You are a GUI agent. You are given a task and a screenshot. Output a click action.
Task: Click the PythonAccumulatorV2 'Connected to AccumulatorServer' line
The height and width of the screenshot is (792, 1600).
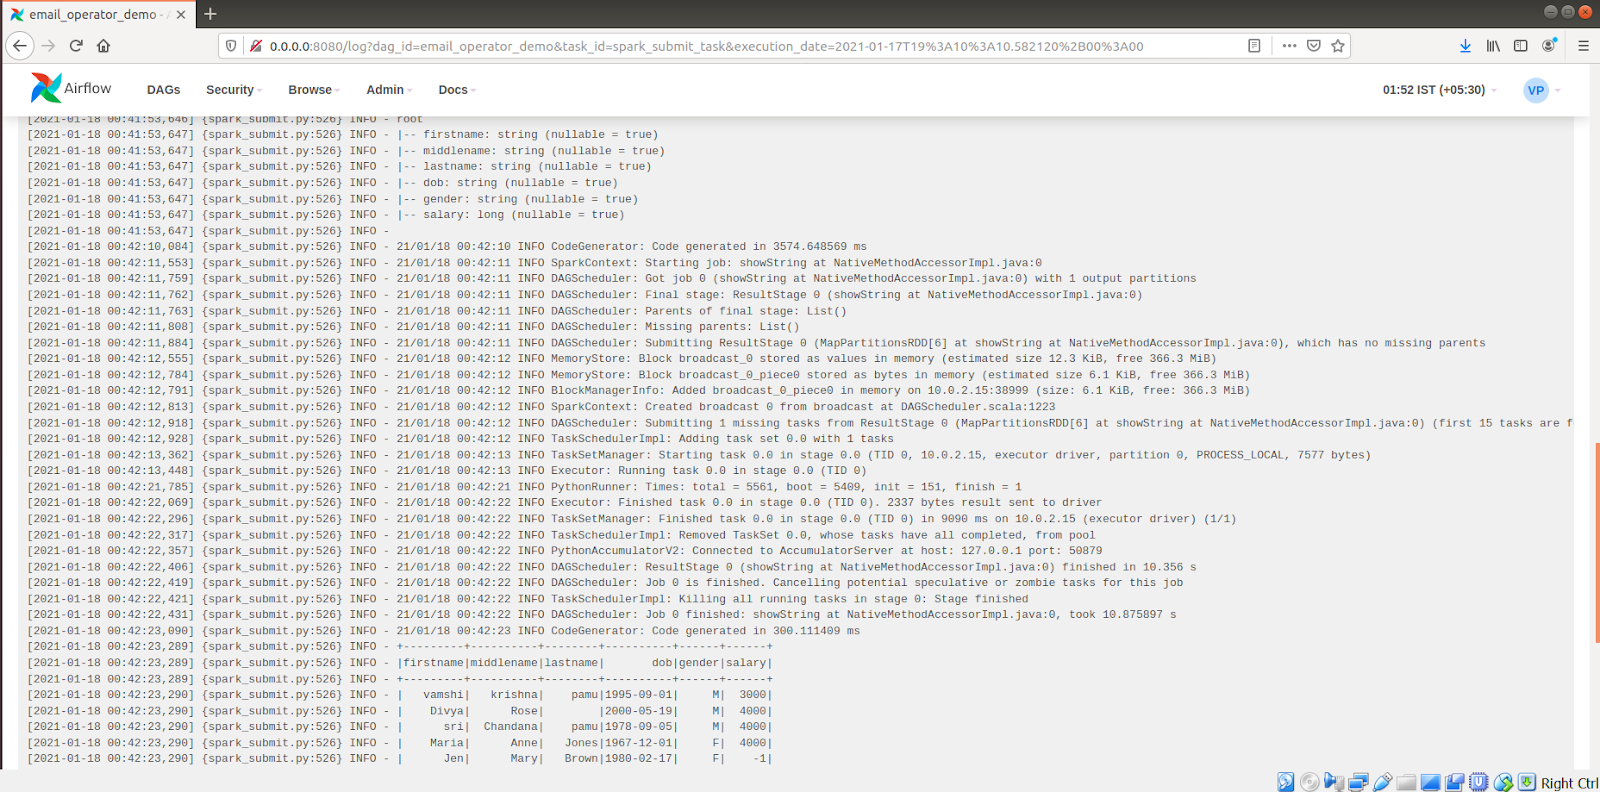point(565,551)
